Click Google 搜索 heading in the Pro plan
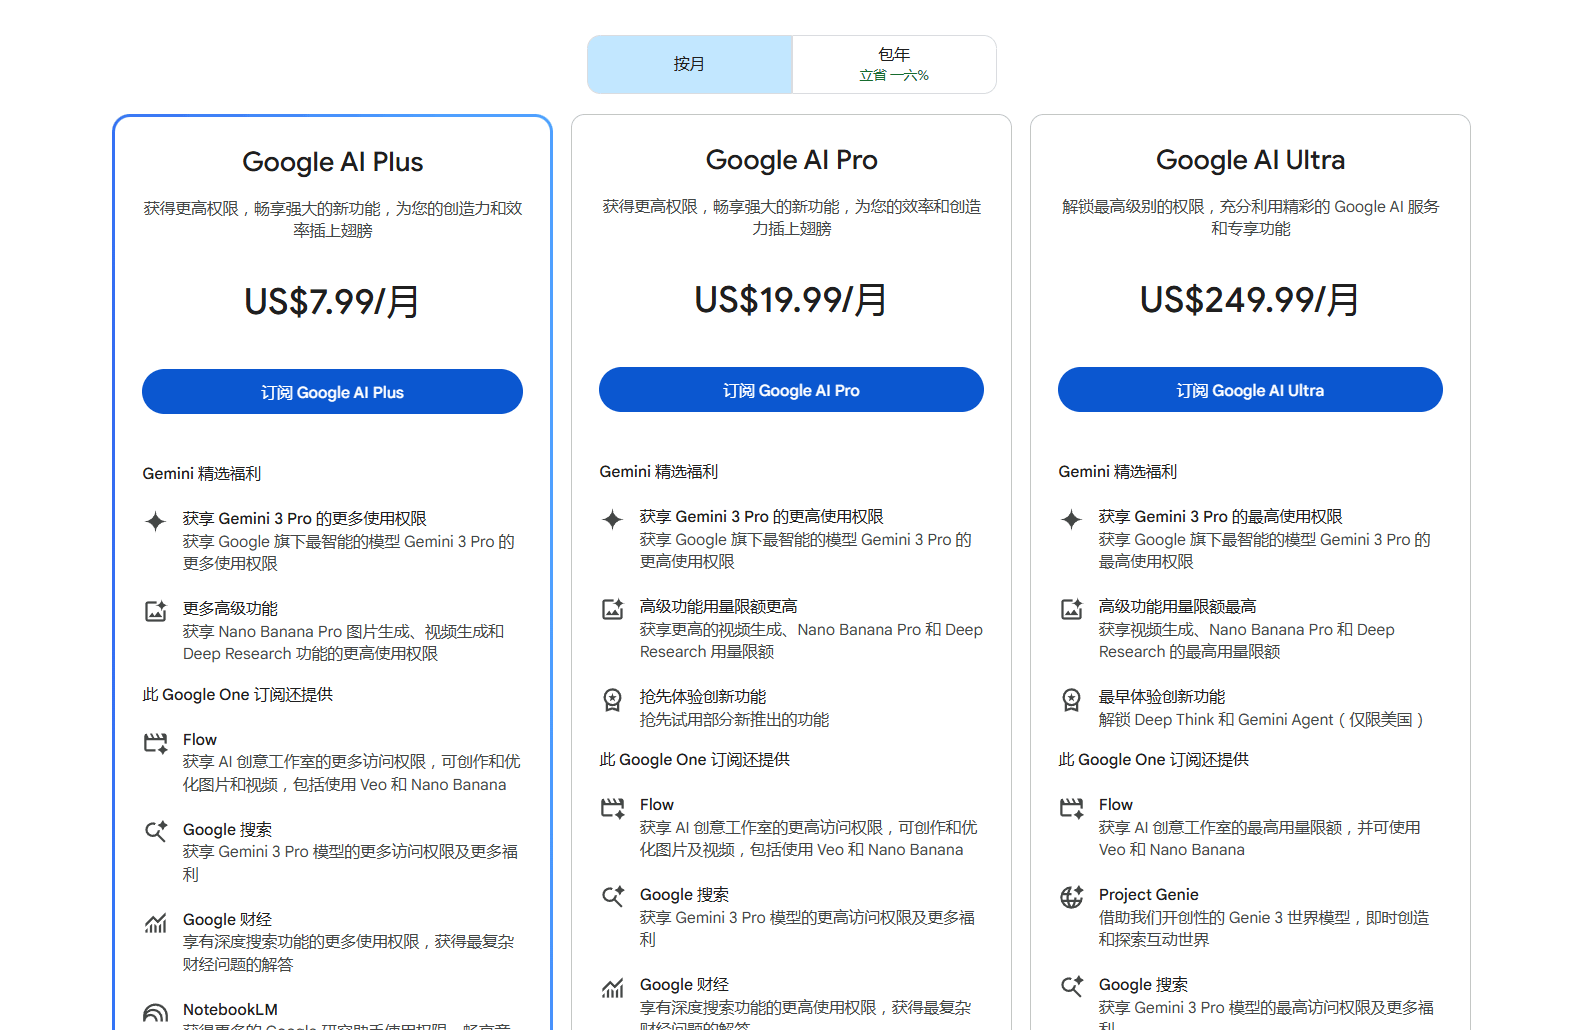The height and width of the screenshot is (1030, 1581). point(684,894)
